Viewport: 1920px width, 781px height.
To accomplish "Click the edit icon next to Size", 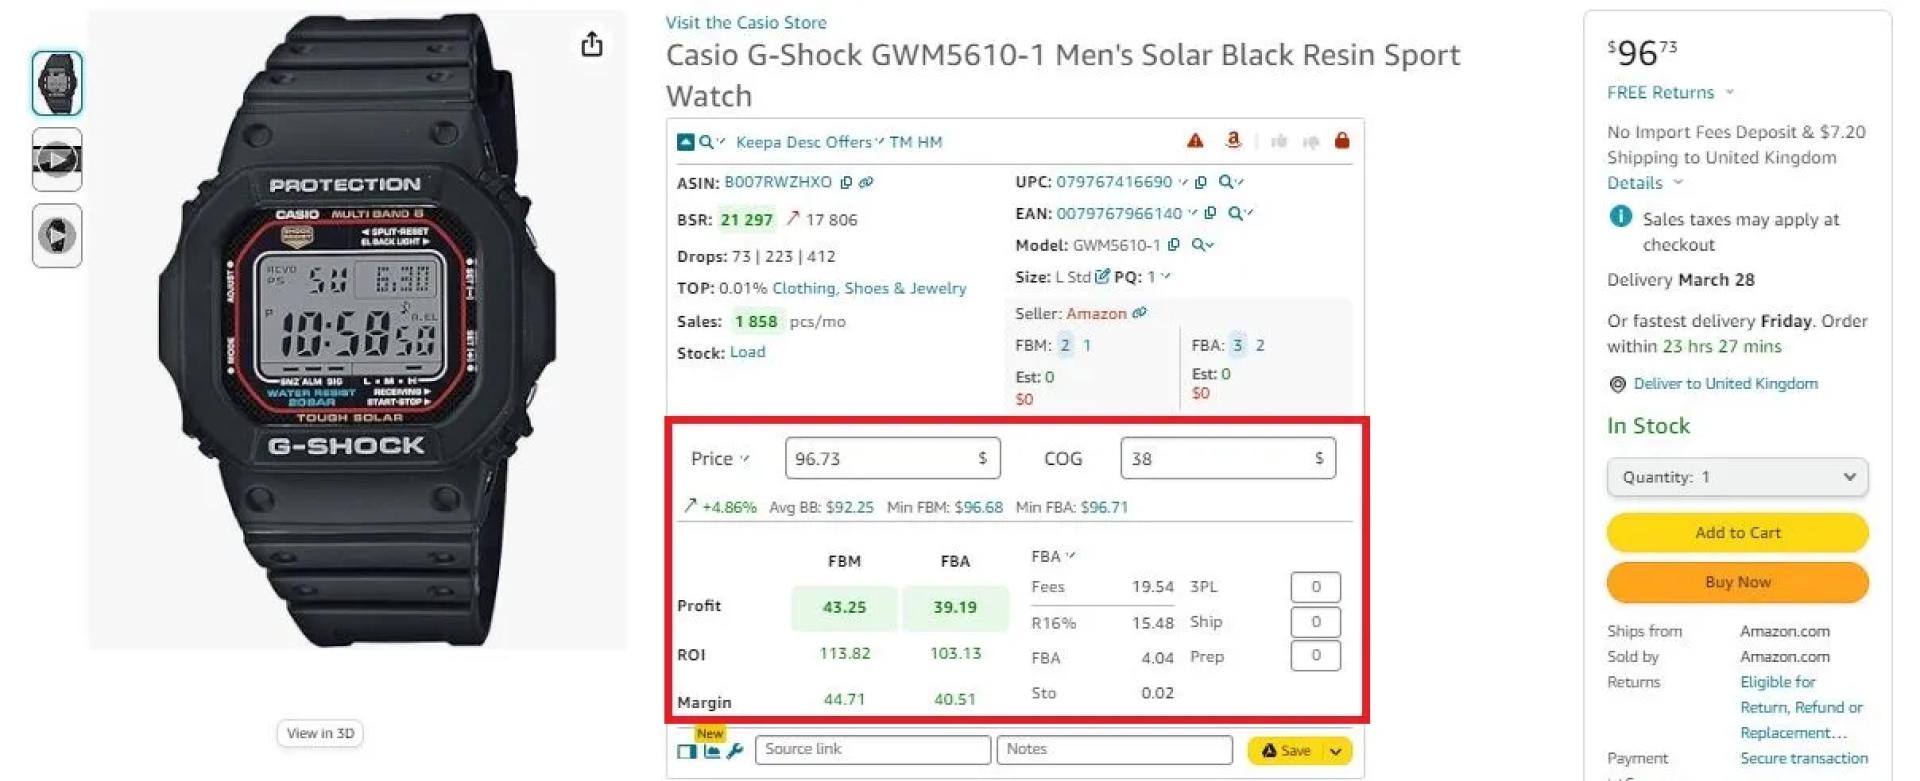I will pyautogui.click(x=1102, y=276).
